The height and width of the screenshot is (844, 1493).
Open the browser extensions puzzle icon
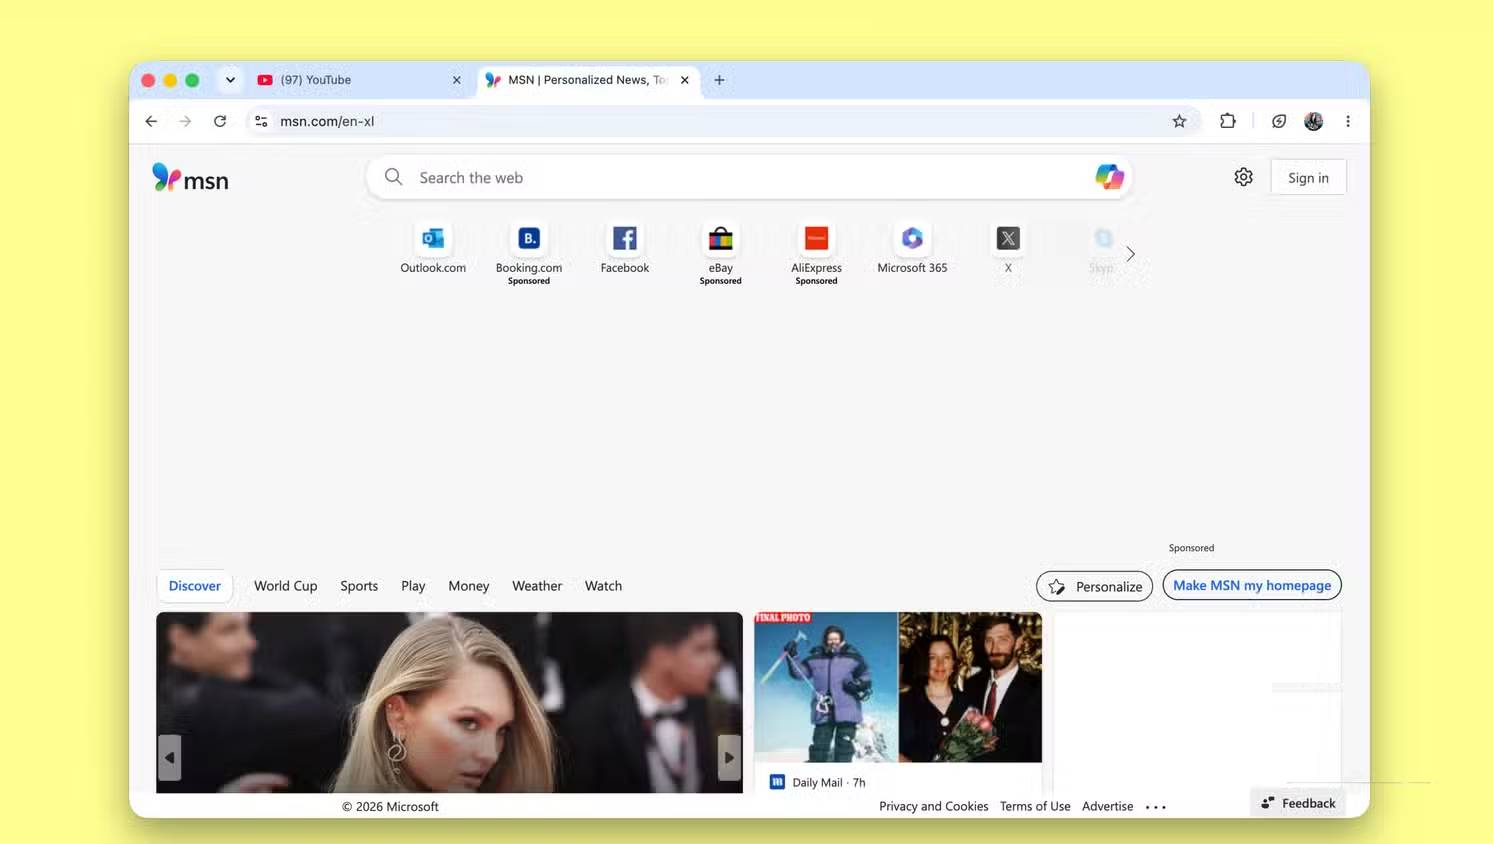tap(1228, 121)
